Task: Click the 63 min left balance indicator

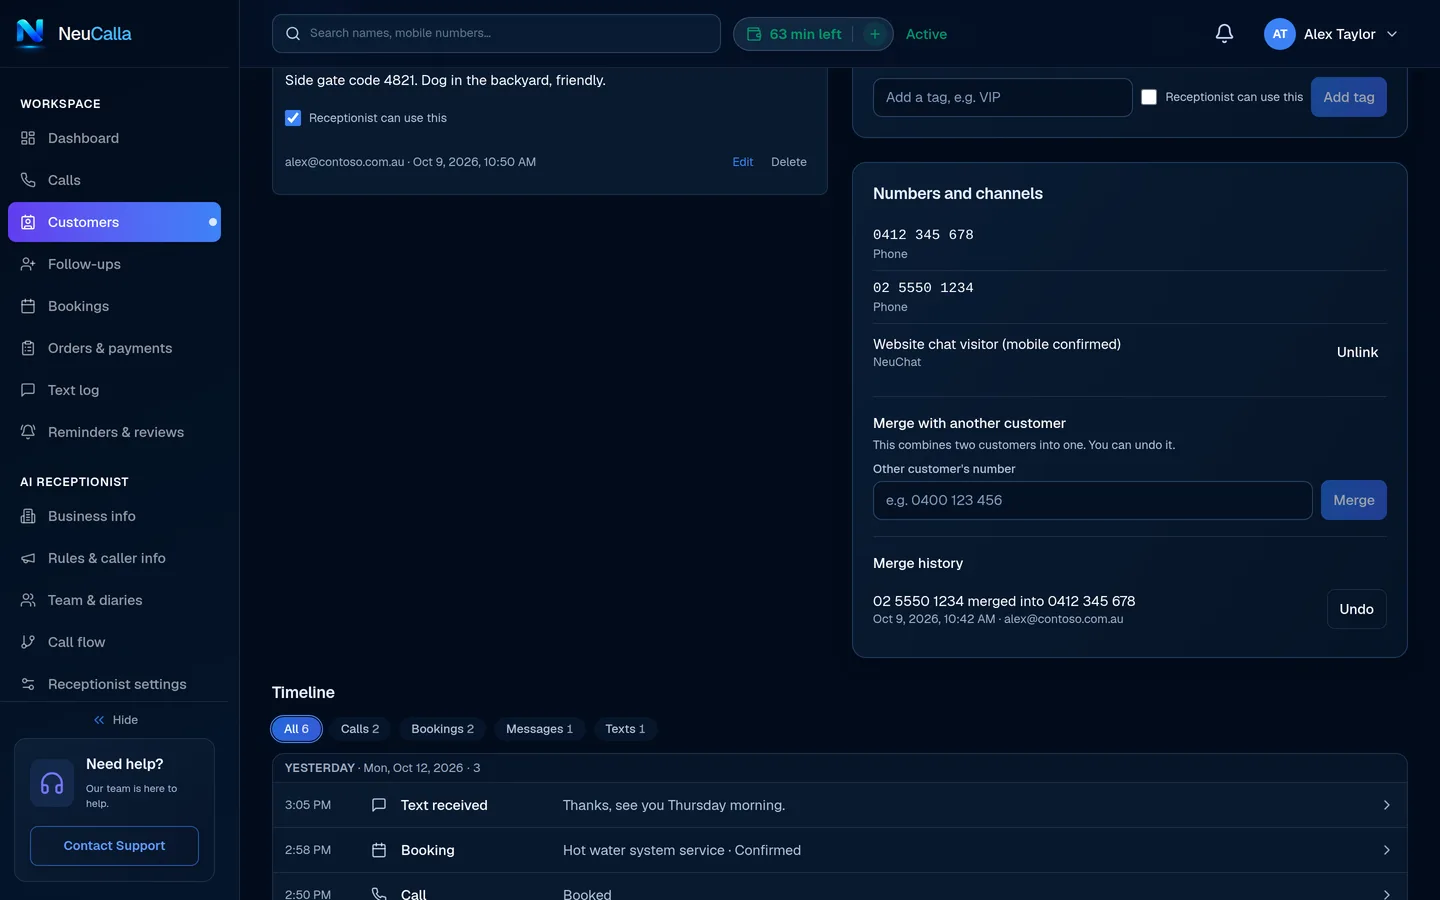Action: (x=794, y=34)
